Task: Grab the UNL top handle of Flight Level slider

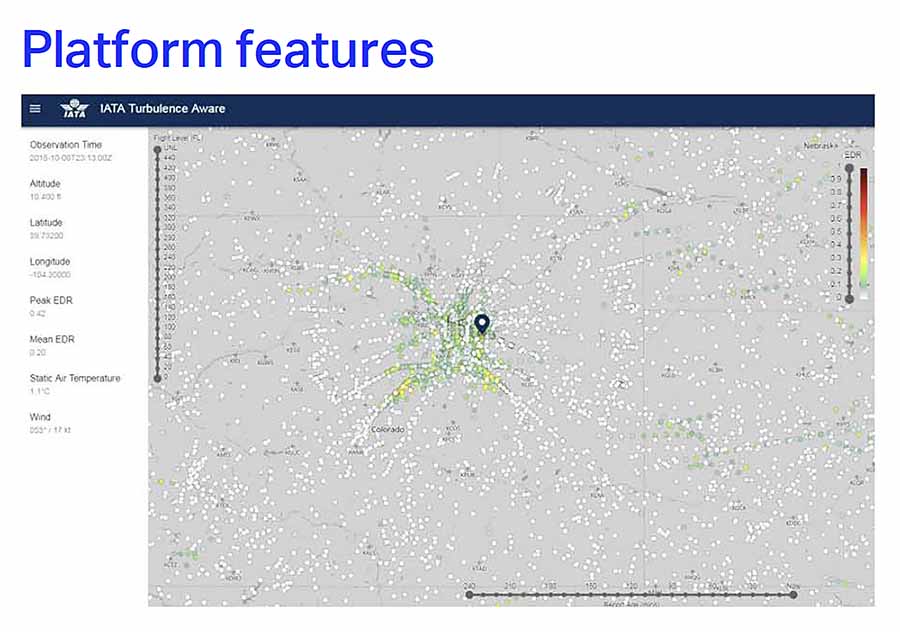Action: coord(157,149)
